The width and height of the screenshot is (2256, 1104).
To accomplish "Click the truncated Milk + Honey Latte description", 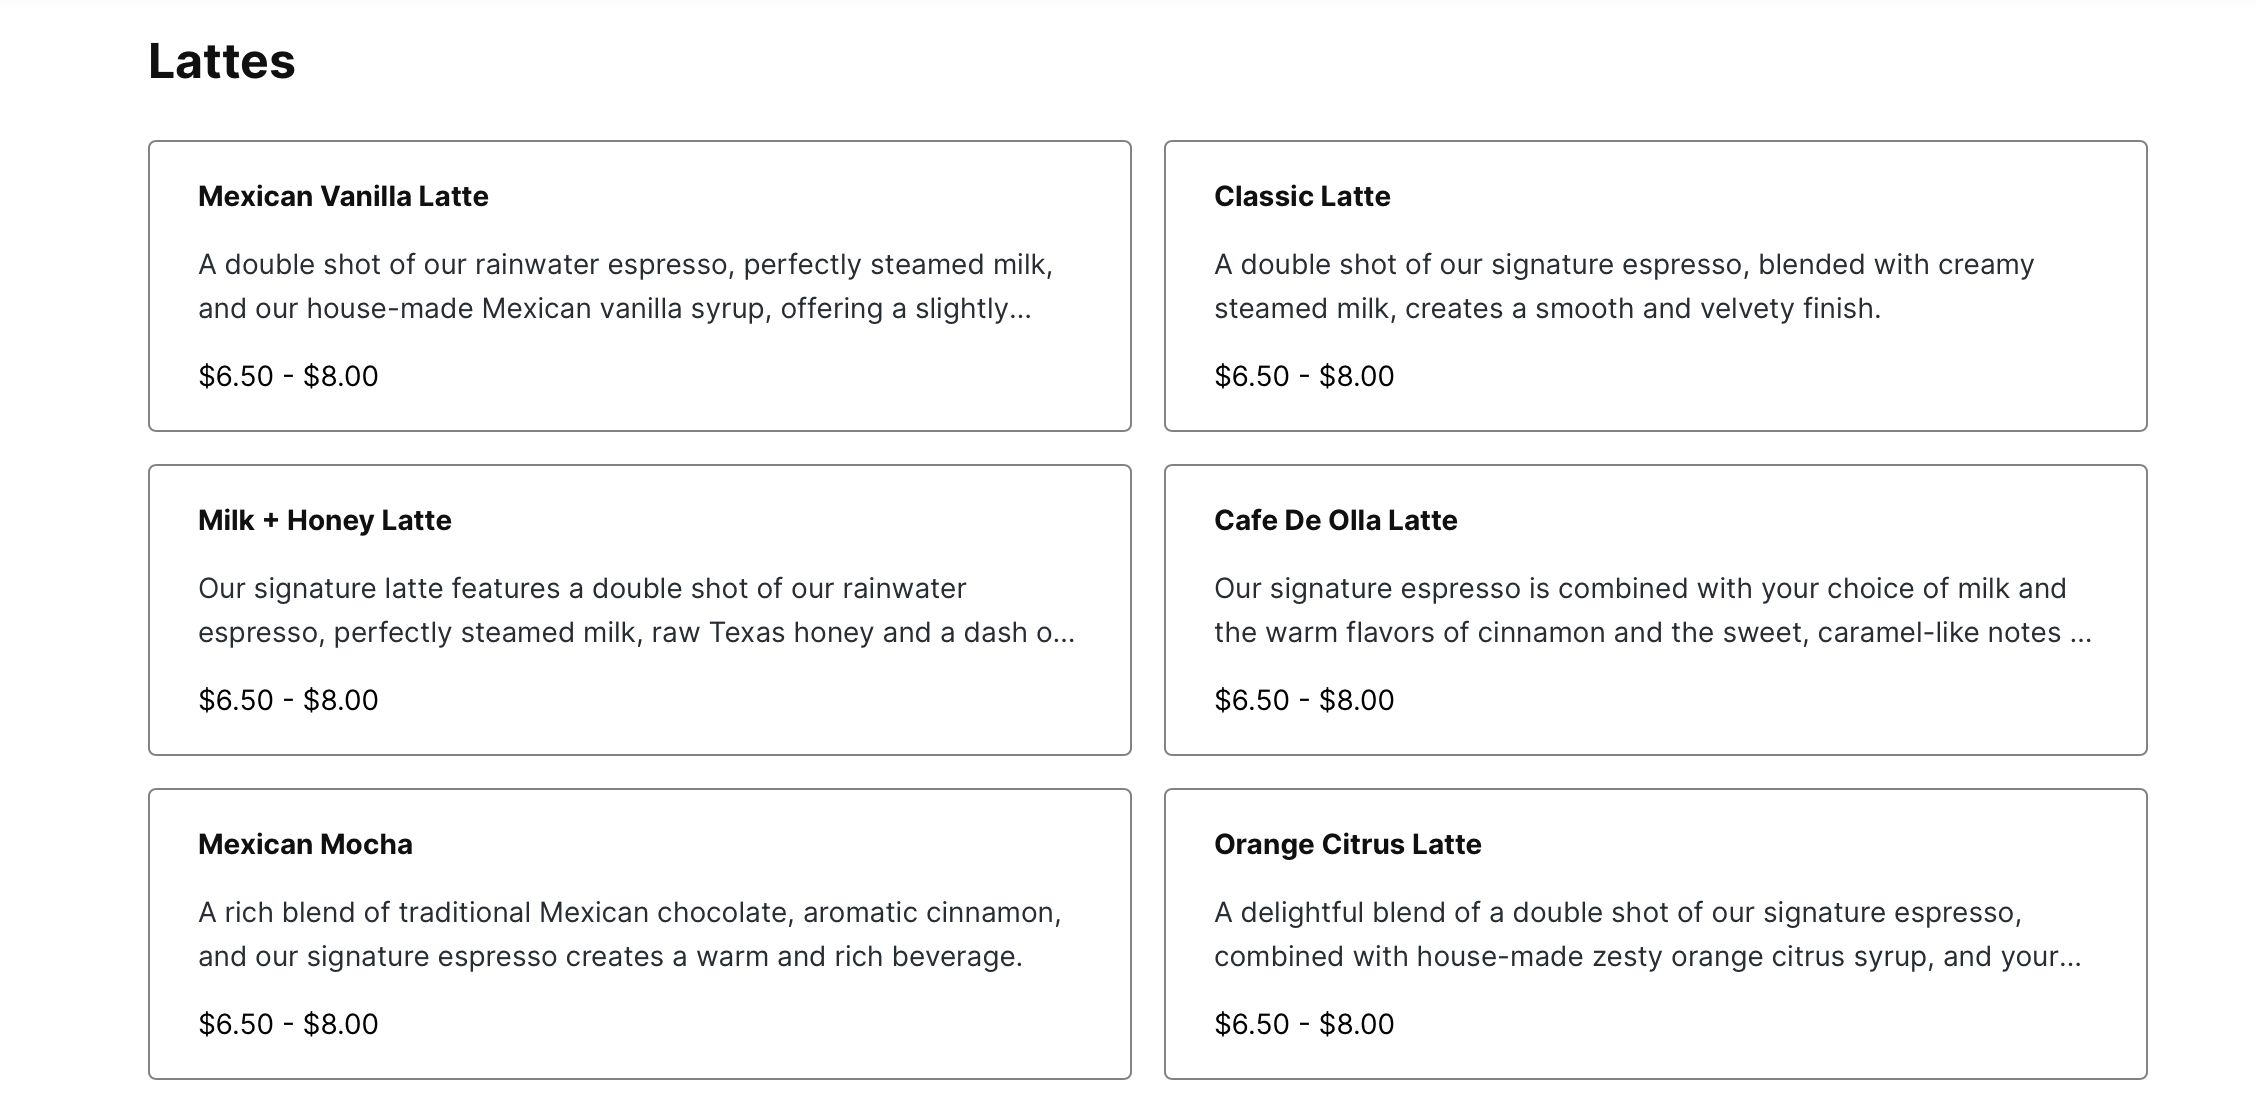I will (x=637, y=610).
